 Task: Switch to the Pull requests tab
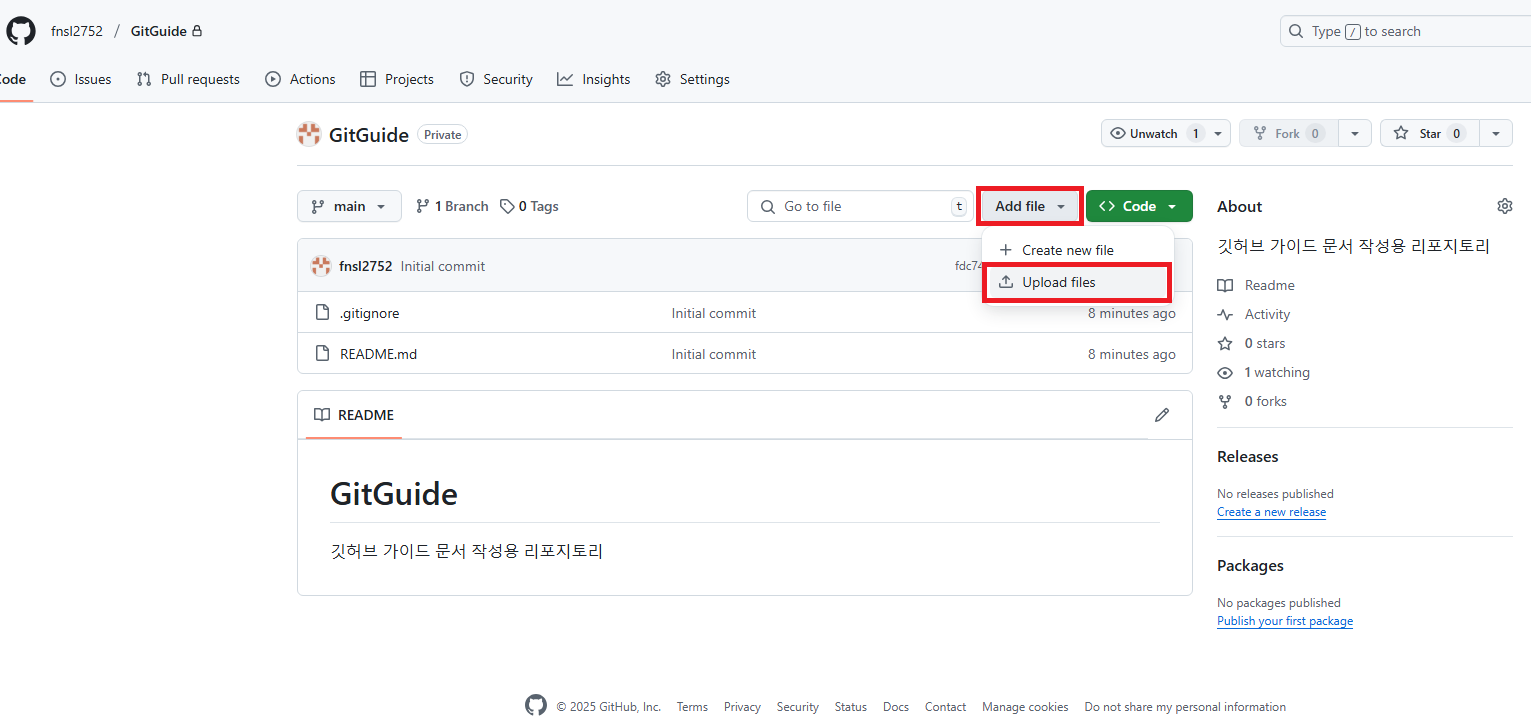188,79
